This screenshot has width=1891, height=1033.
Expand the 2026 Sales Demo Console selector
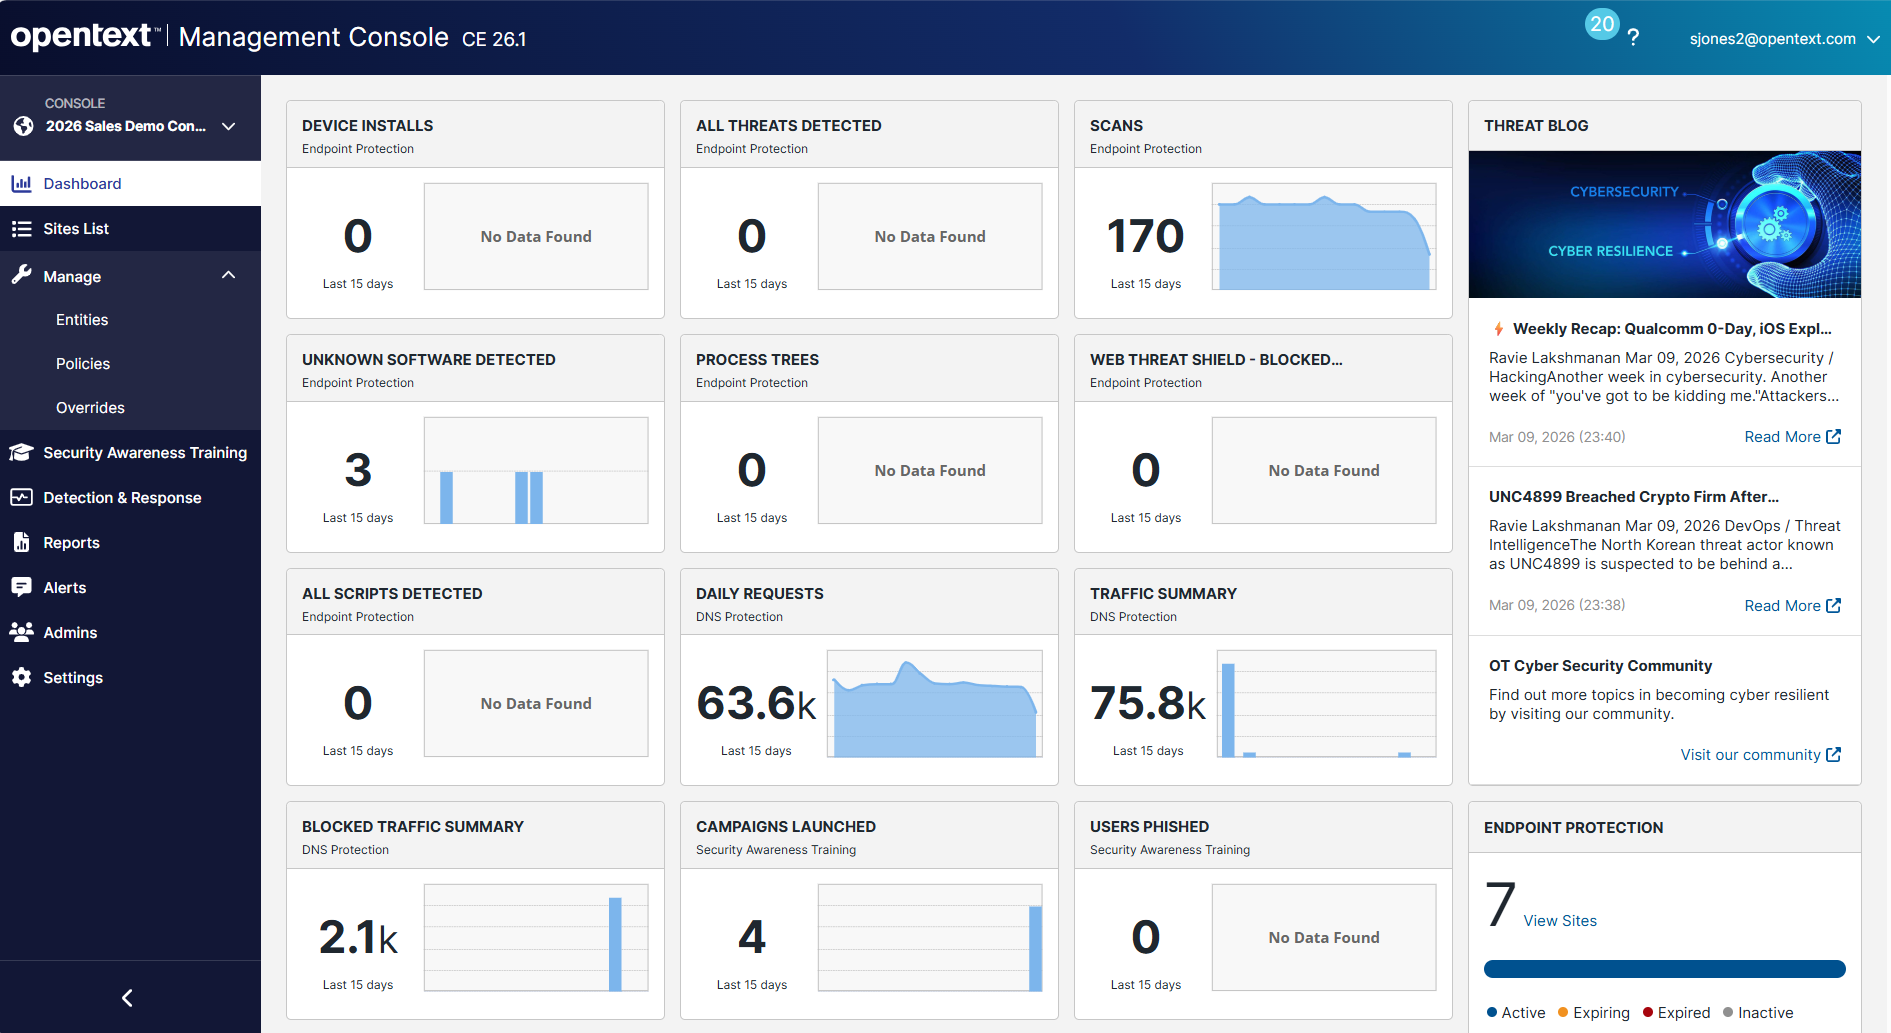click(228, 126)
